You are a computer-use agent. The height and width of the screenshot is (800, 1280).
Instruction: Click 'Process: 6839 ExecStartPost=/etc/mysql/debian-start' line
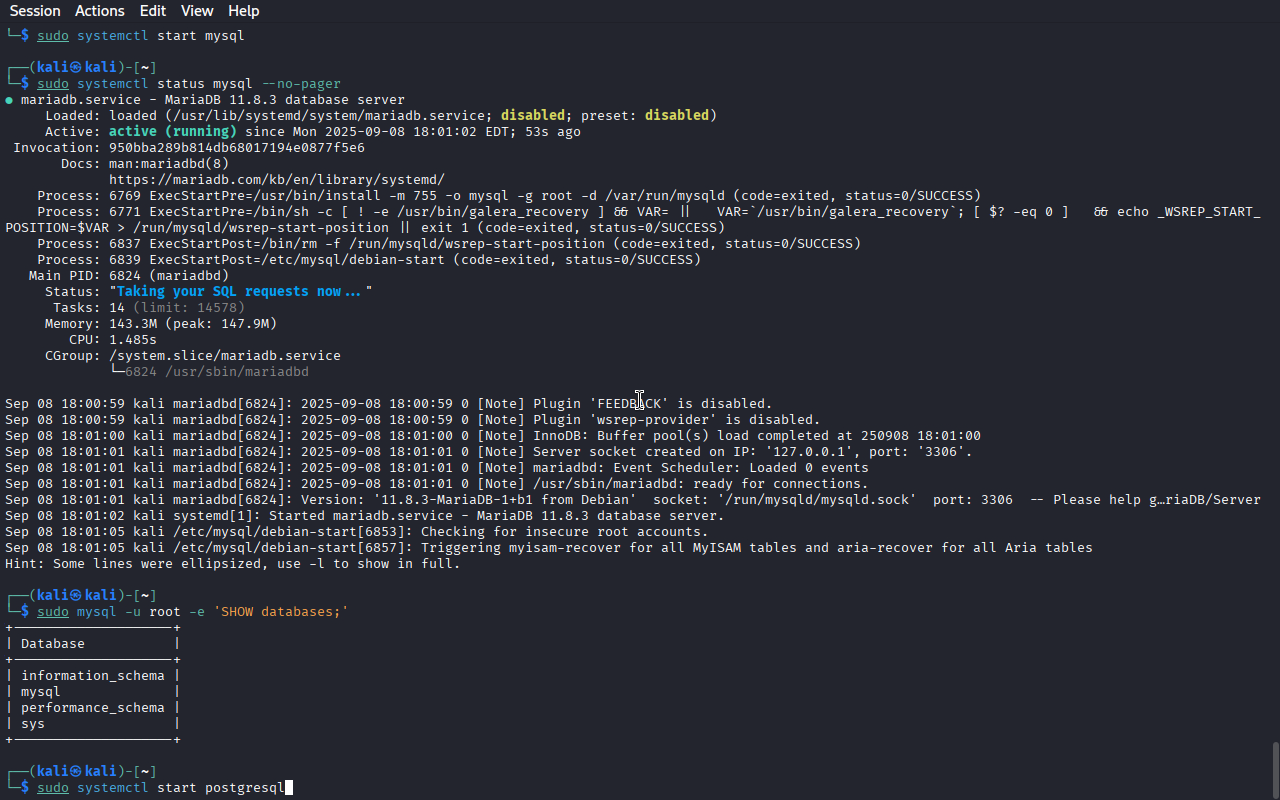[x=369, y=260]
